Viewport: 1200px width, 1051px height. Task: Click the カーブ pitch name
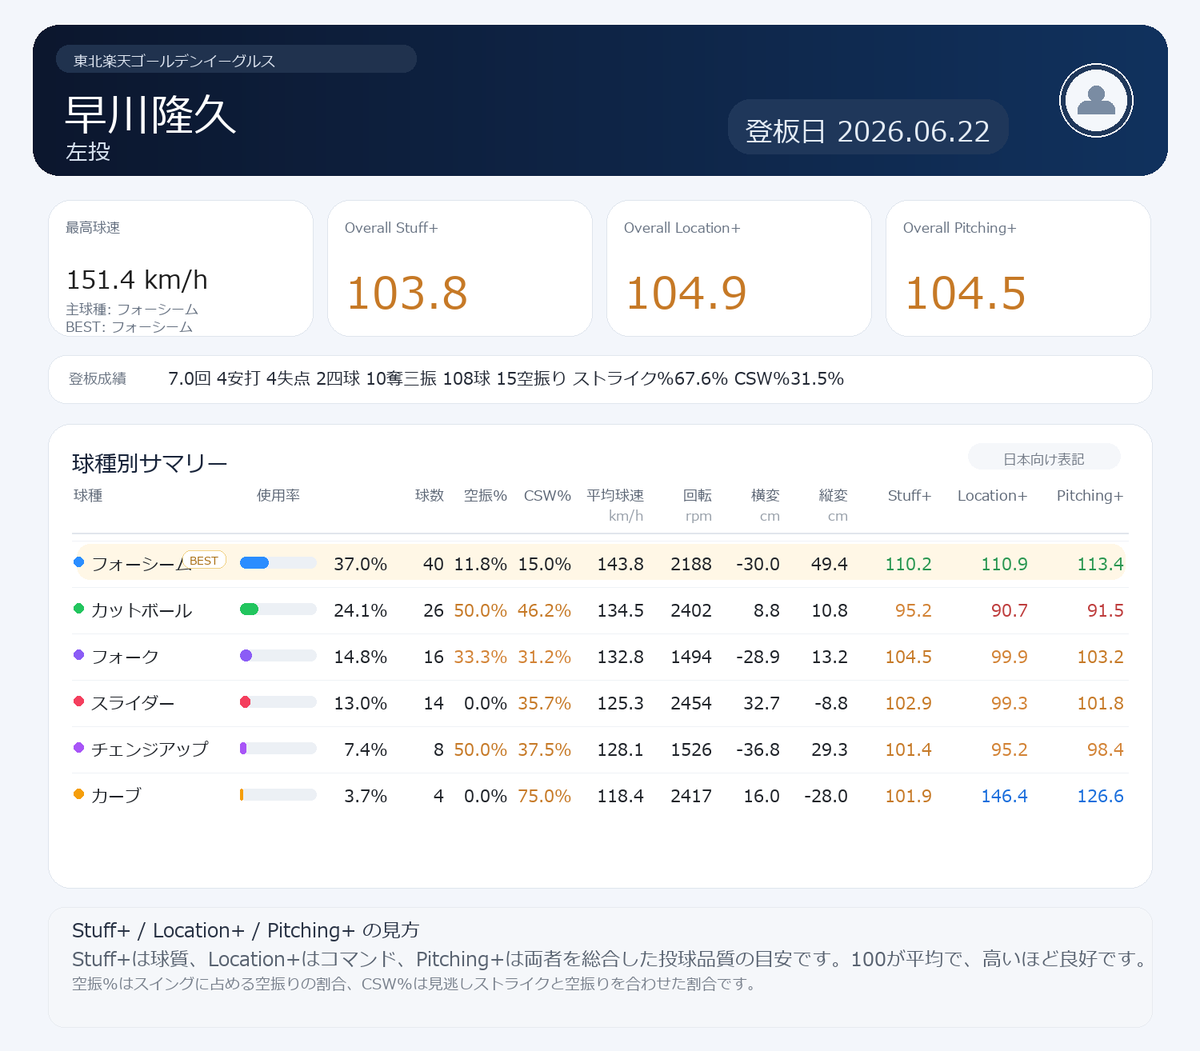[116, 796]
